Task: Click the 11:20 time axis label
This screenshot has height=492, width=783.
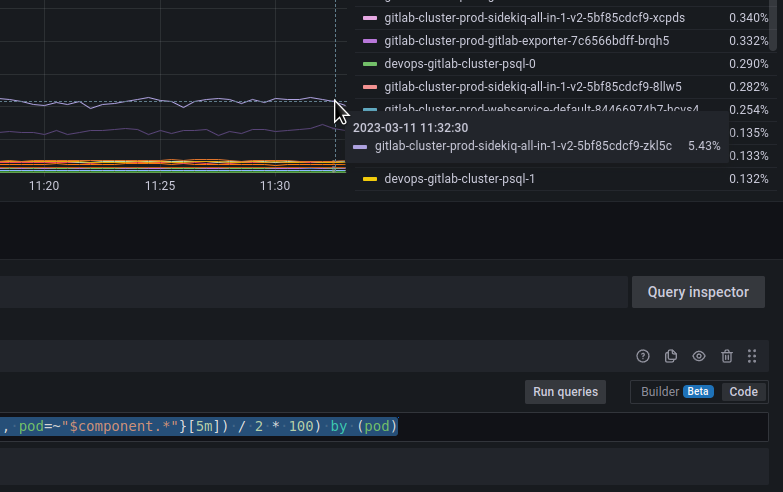Action: (x=44, y=186)
